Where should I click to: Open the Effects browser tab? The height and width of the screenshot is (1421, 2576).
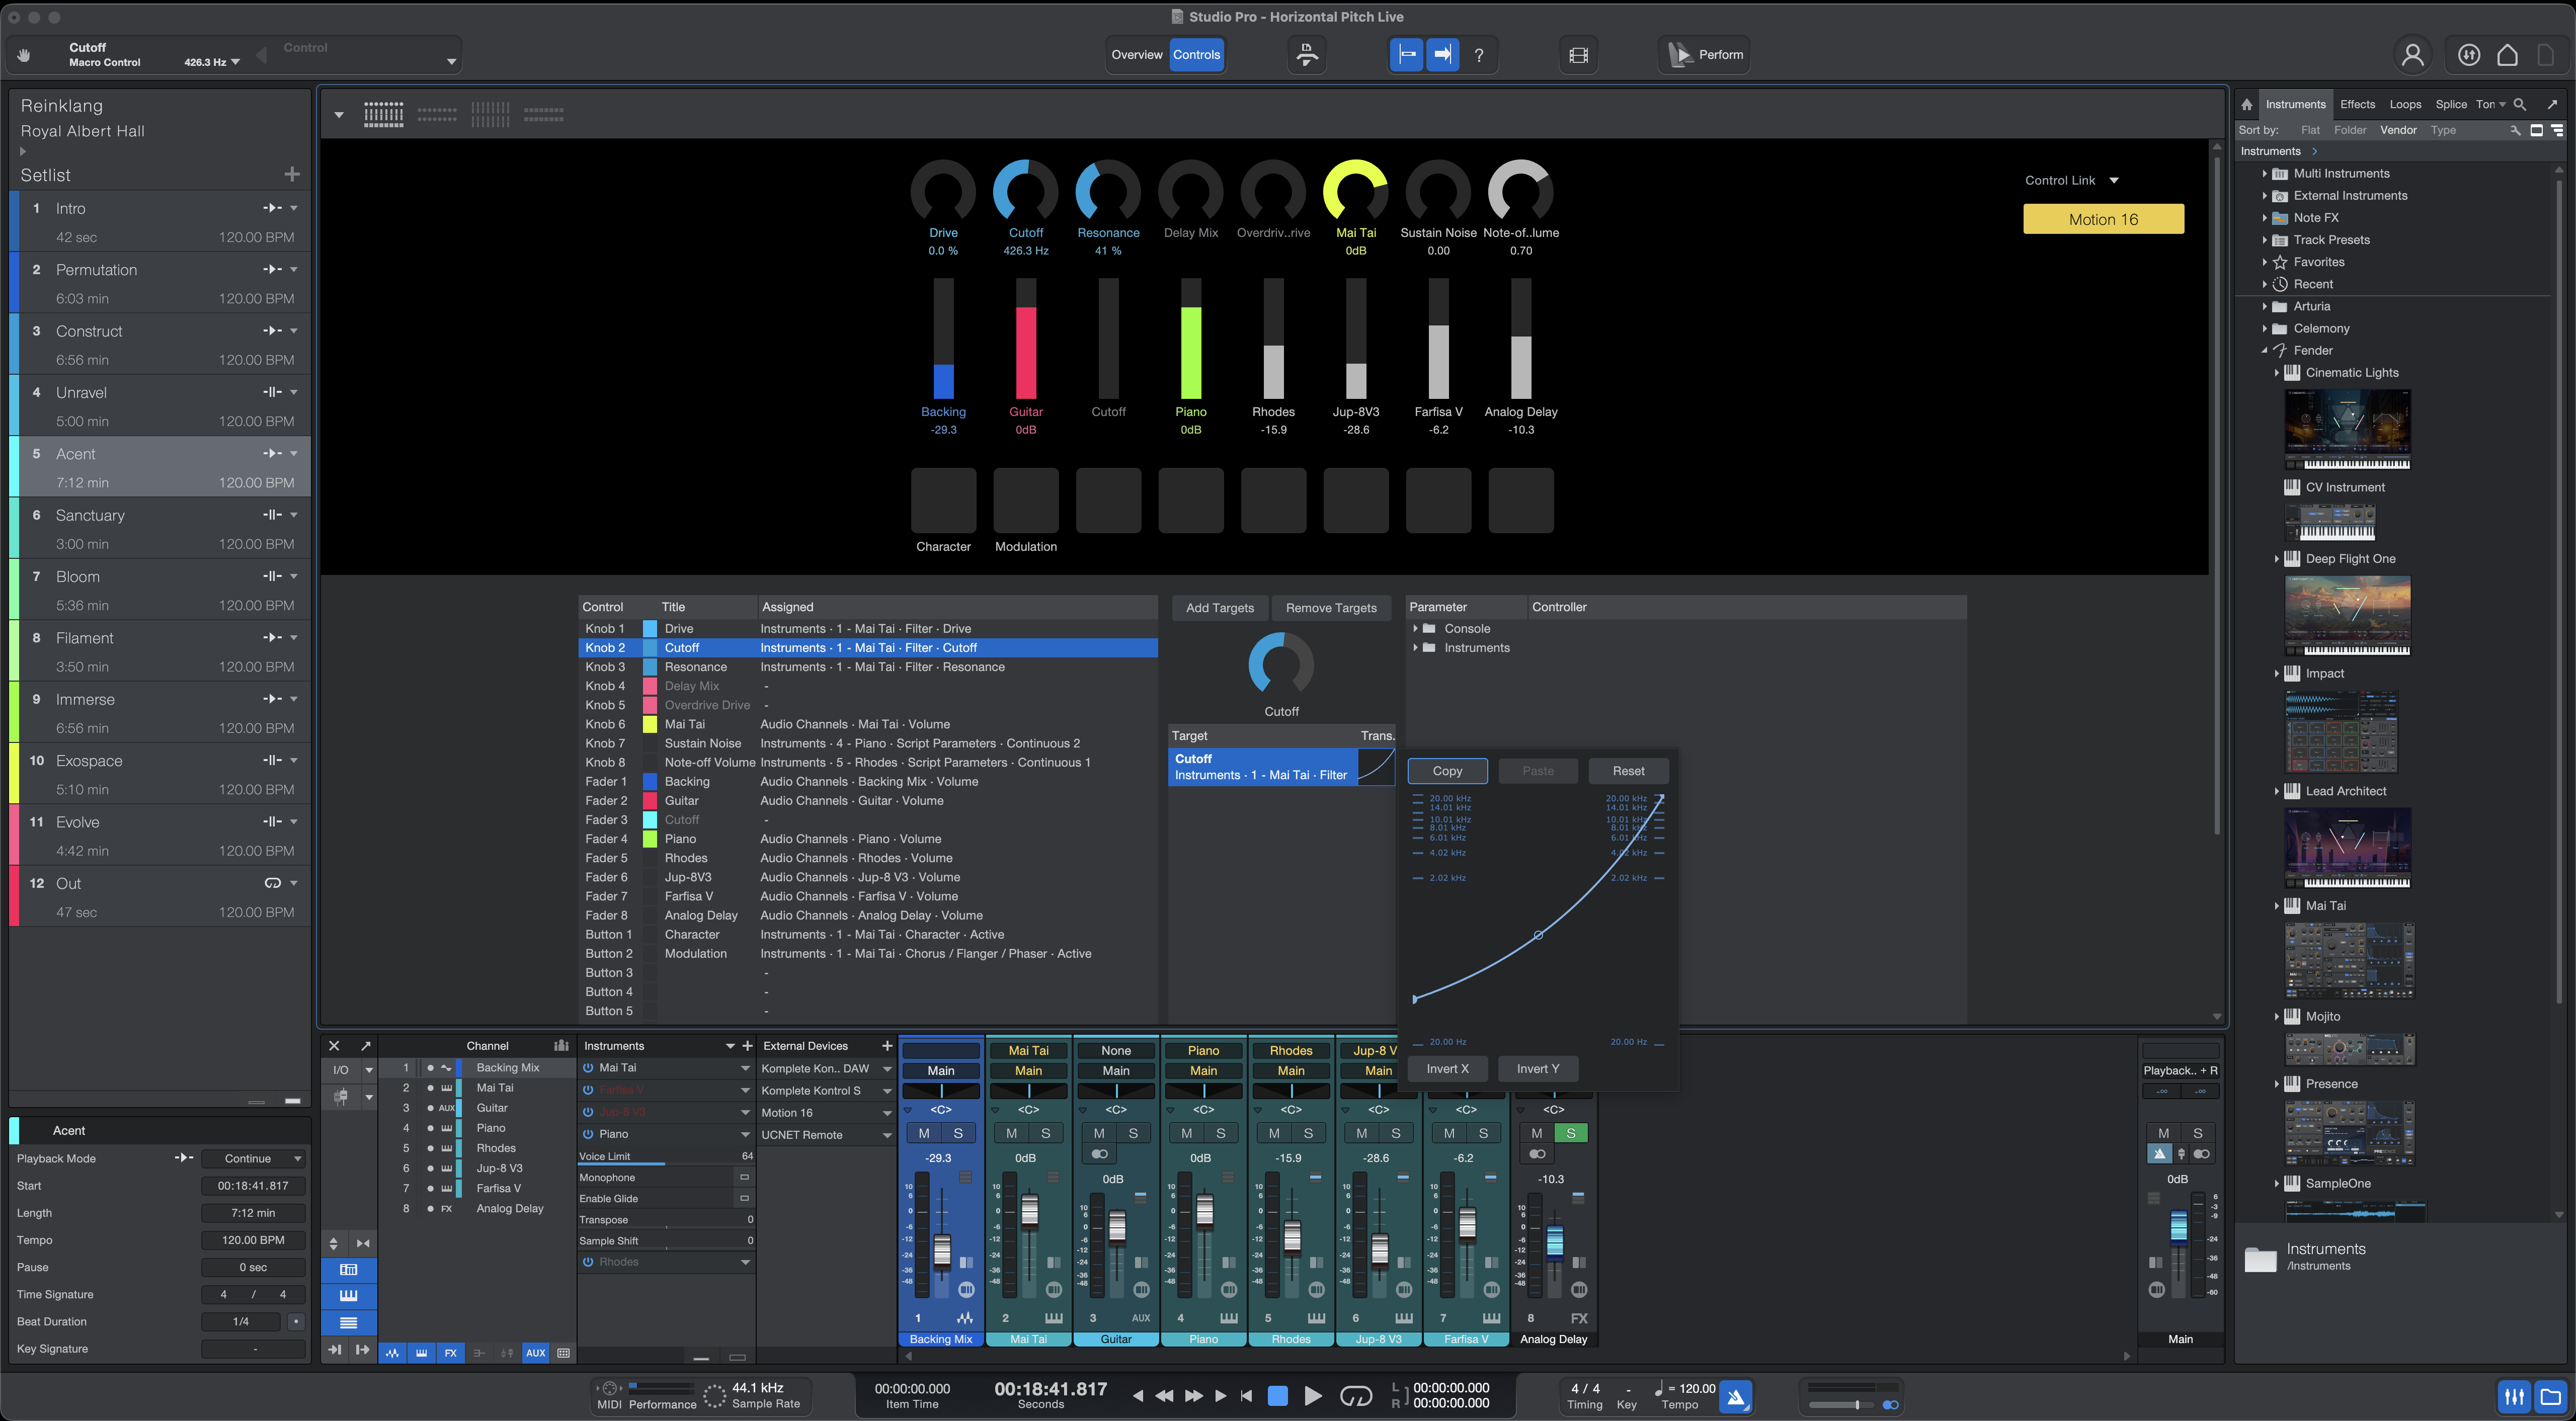point(2358,104)
